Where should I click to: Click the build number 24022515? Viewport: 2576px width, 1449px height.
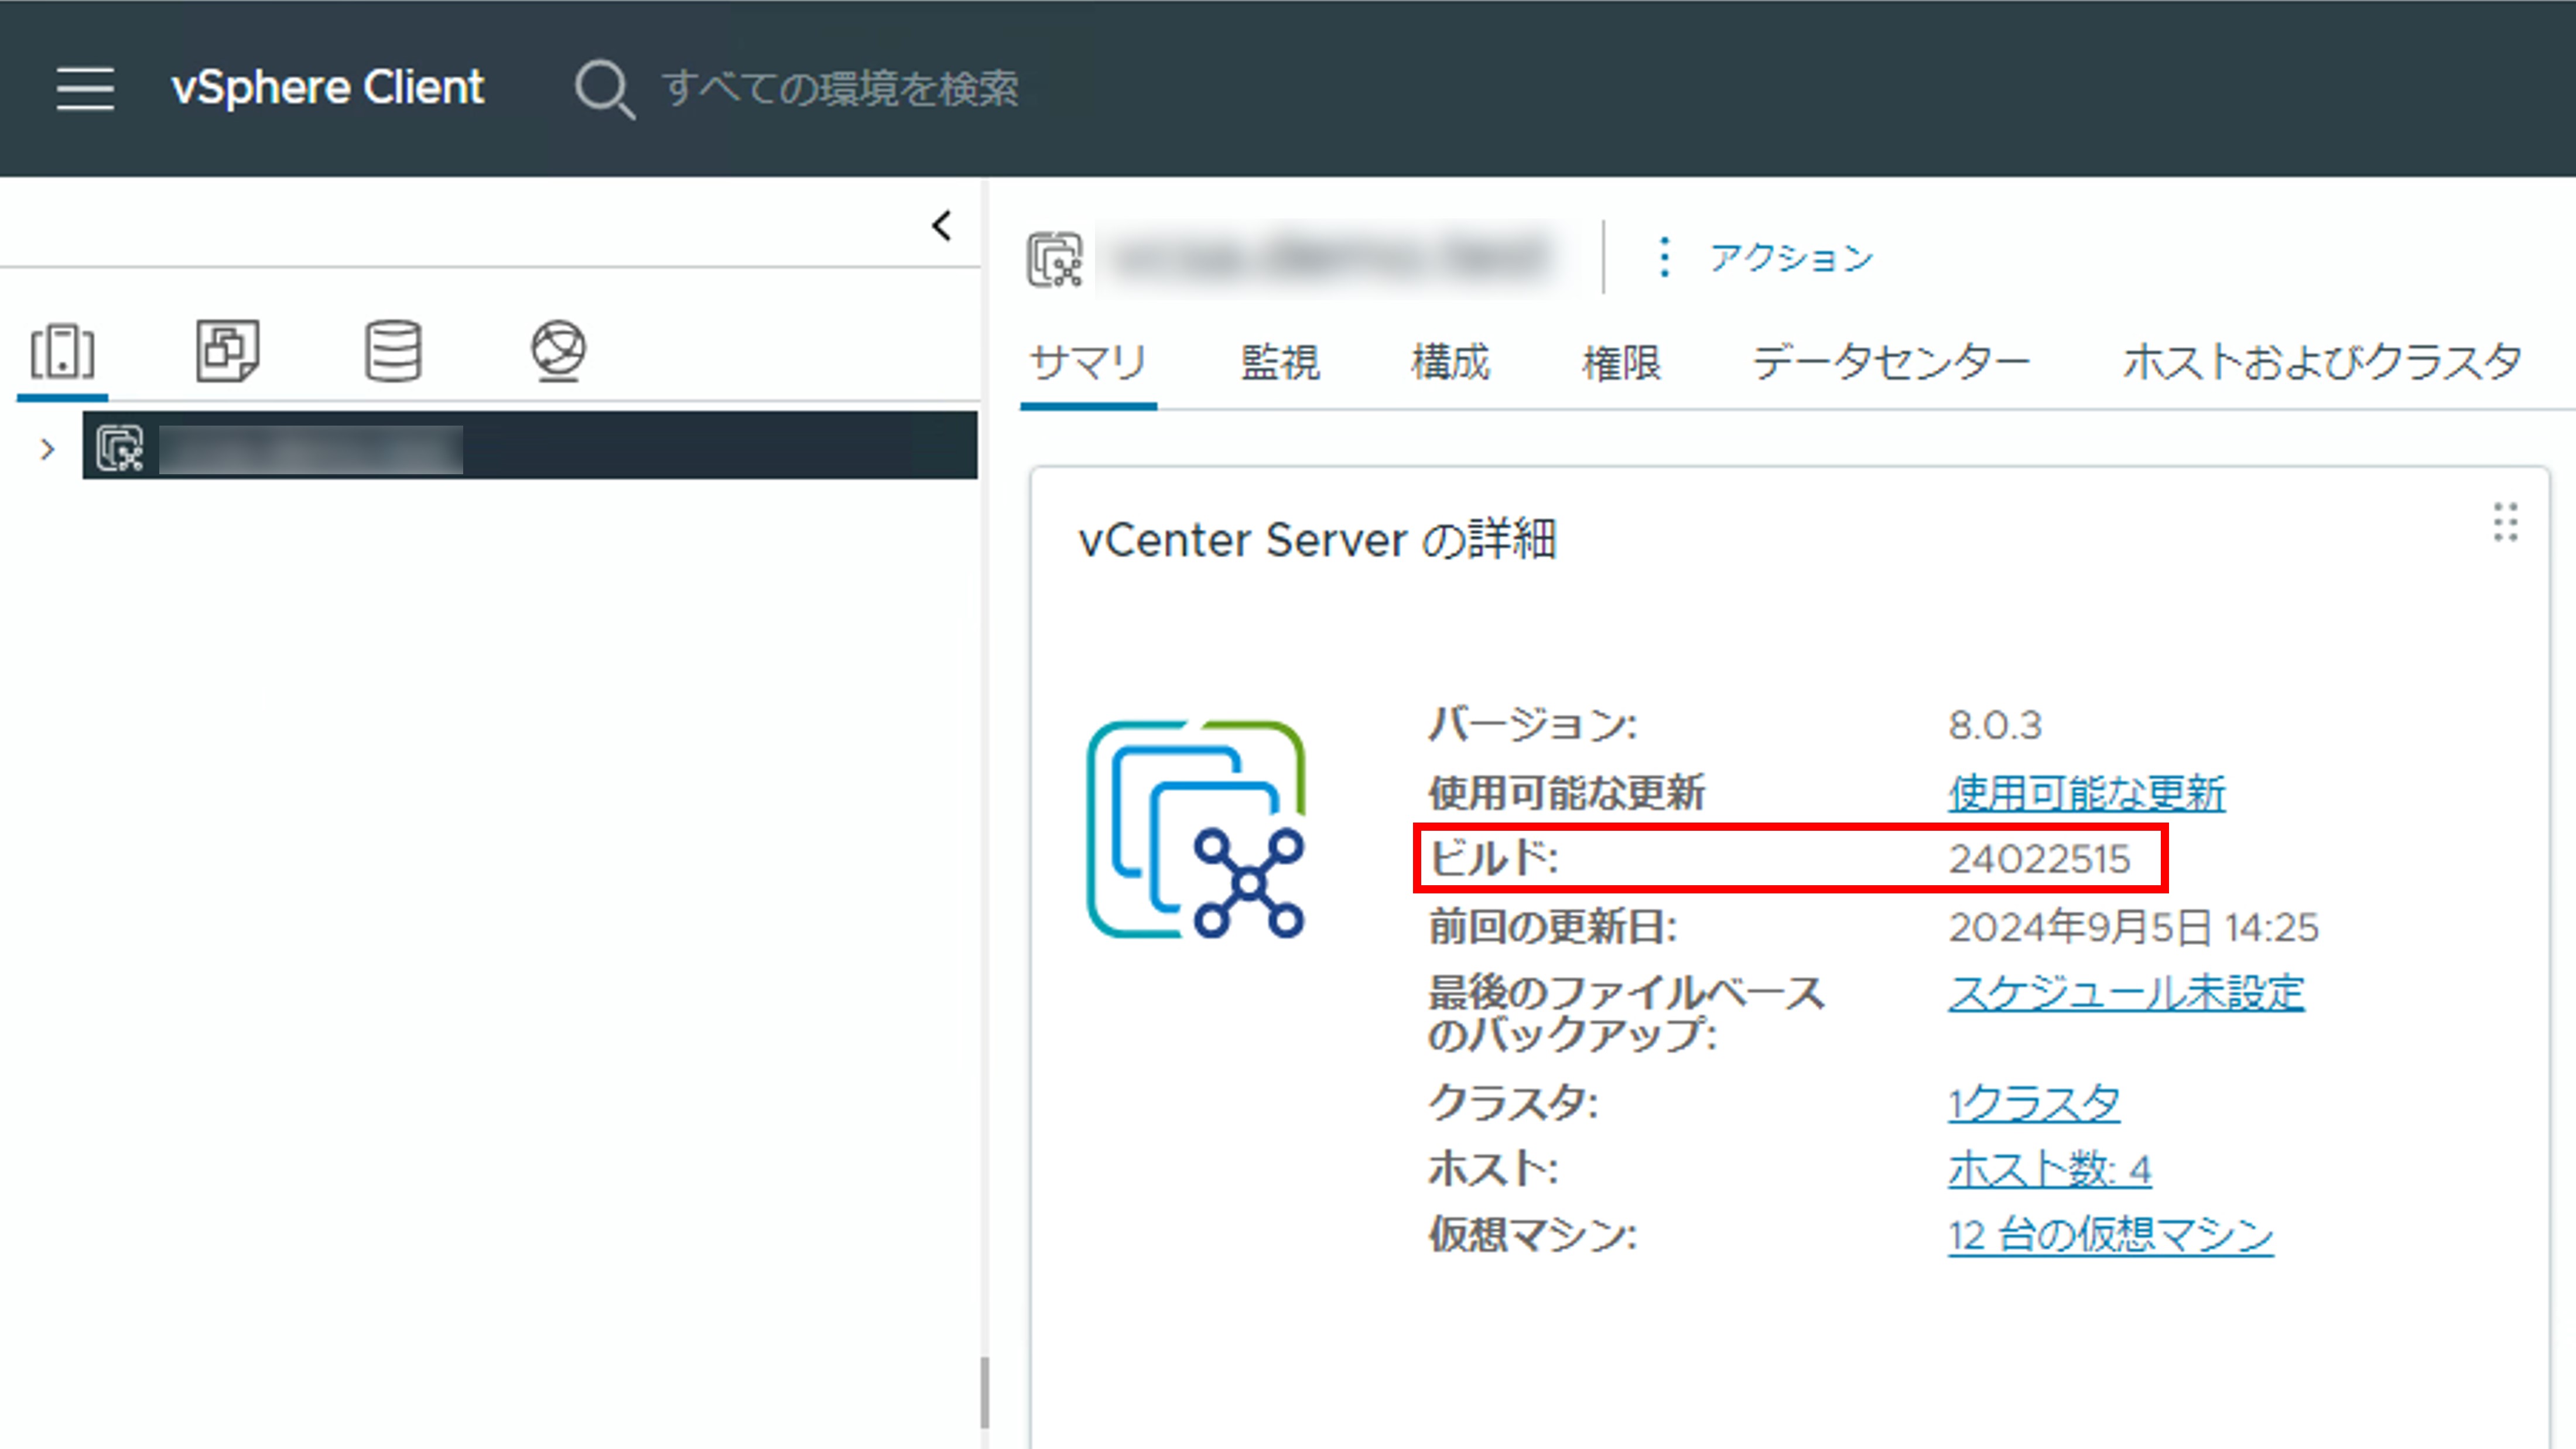[2039, 859]
